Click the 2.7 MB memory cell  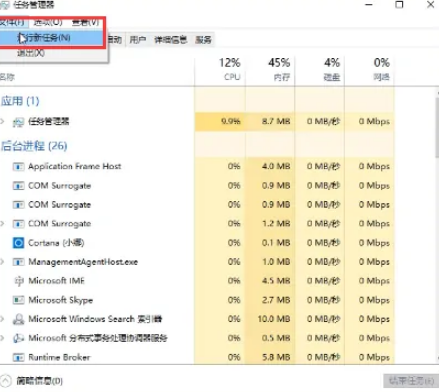click(x=270, y=300)
